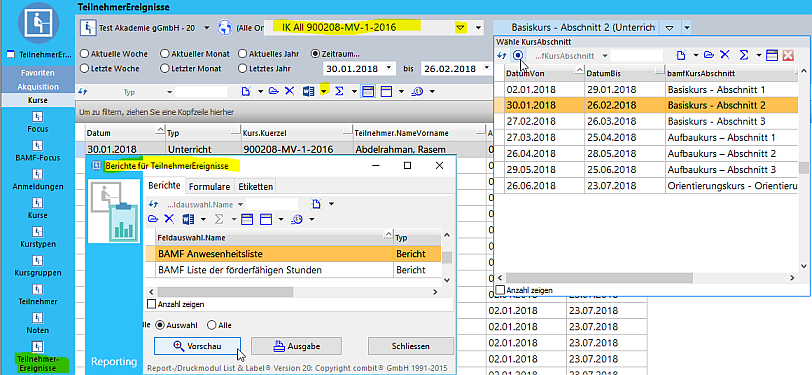Open the Test Akademie gGmbH dropdown
Screen dimensions: 812x375
click(206, 27)
